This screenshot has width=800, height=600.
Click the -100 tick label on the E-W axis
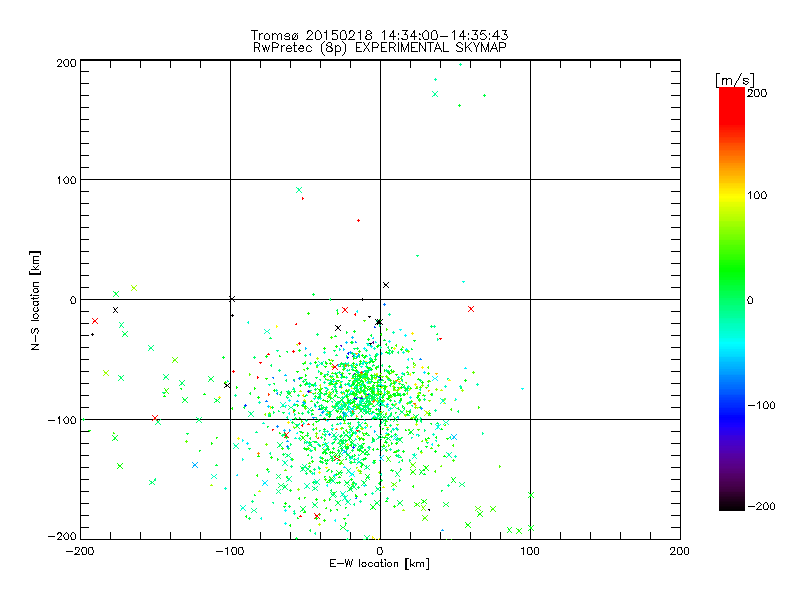coord(230,551)
